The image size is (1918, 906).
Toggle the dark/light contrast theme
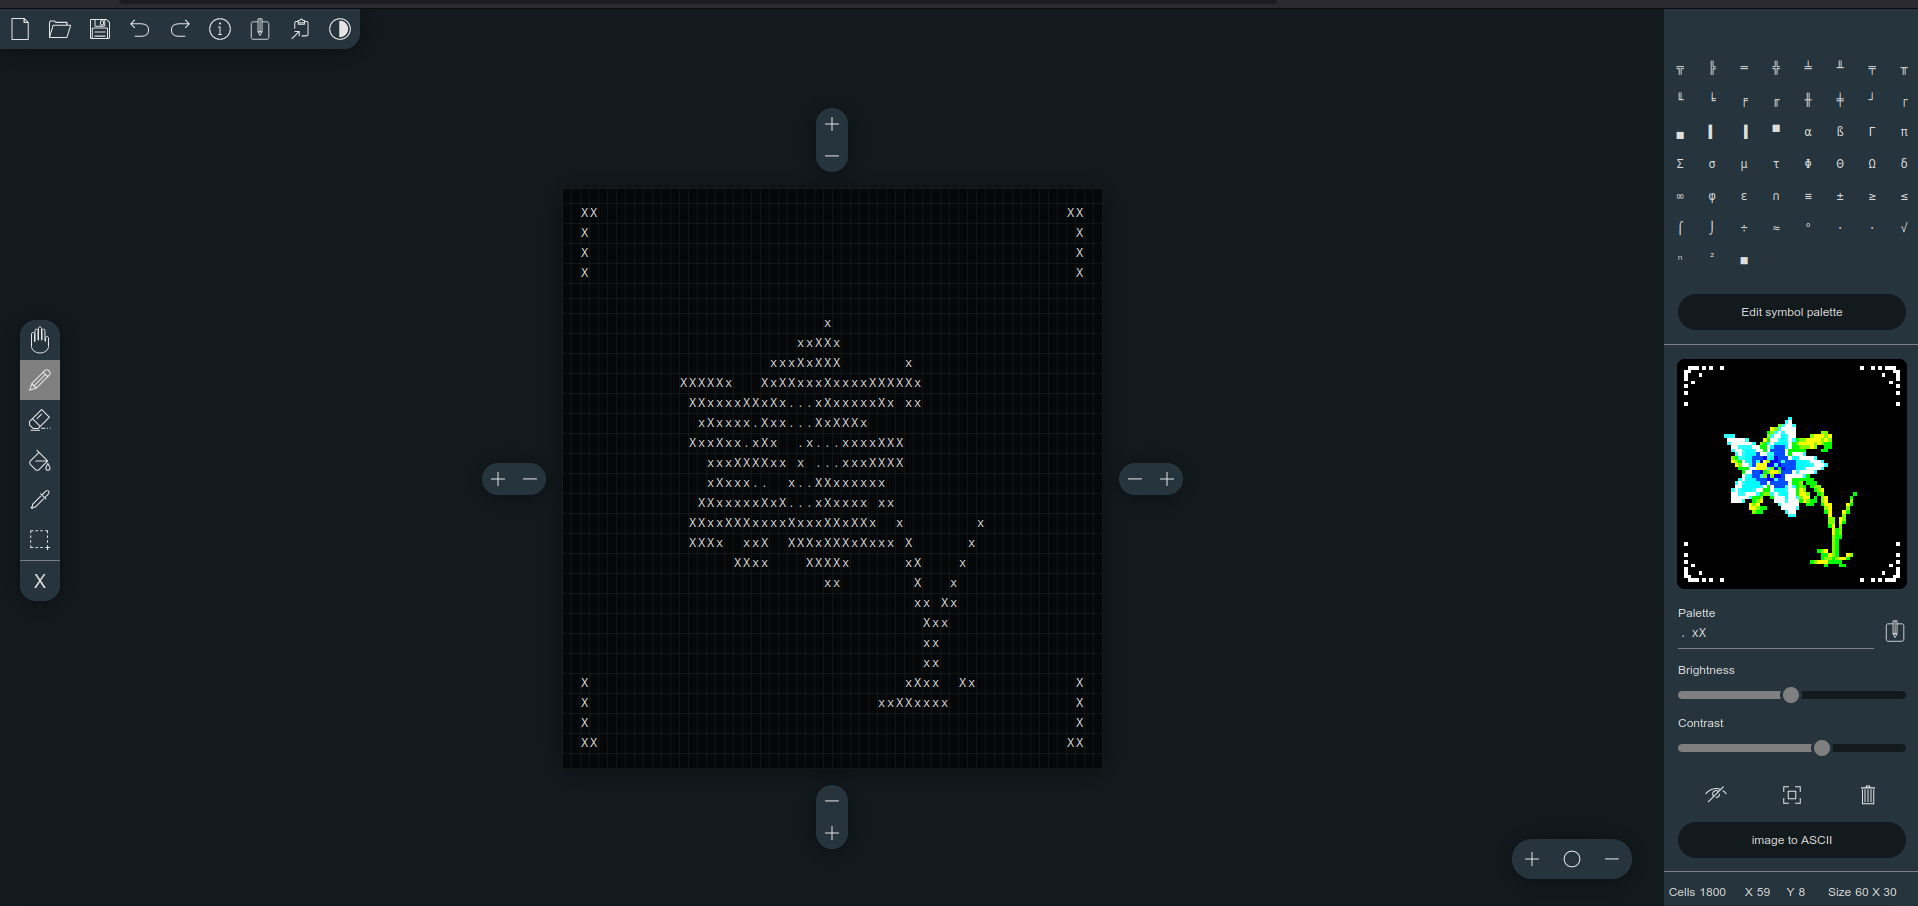(x=340, y=29)
